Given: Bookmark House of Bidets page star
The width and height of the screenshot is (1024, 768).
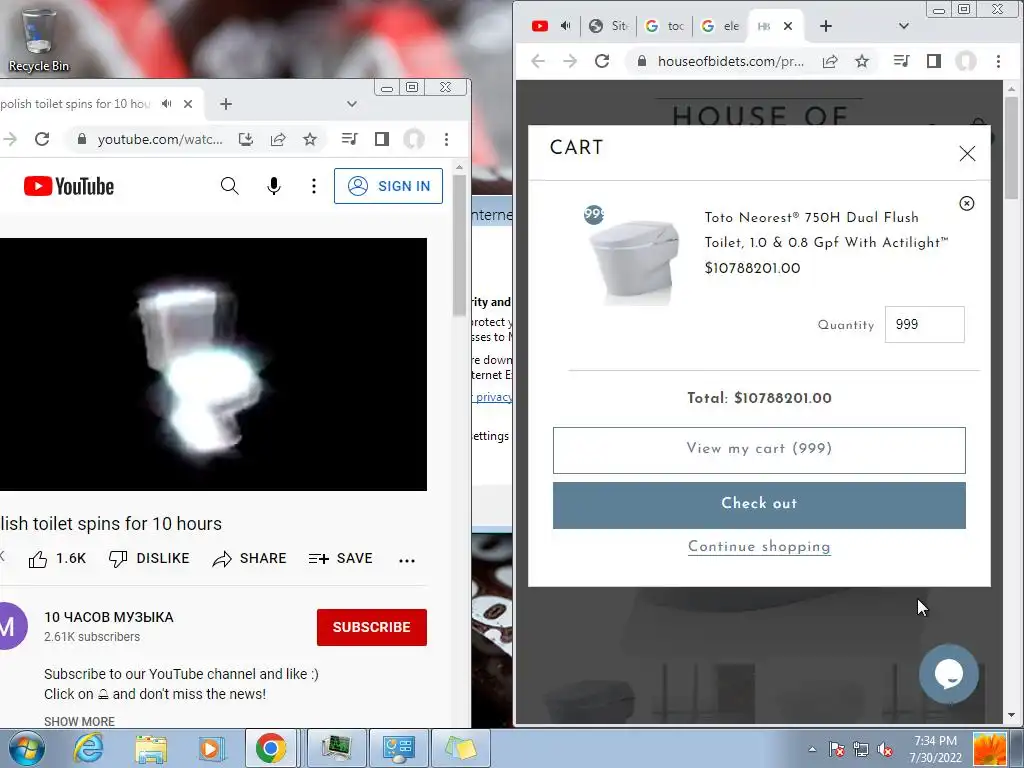Looking at the screenshot, I should tap(862, 61).
